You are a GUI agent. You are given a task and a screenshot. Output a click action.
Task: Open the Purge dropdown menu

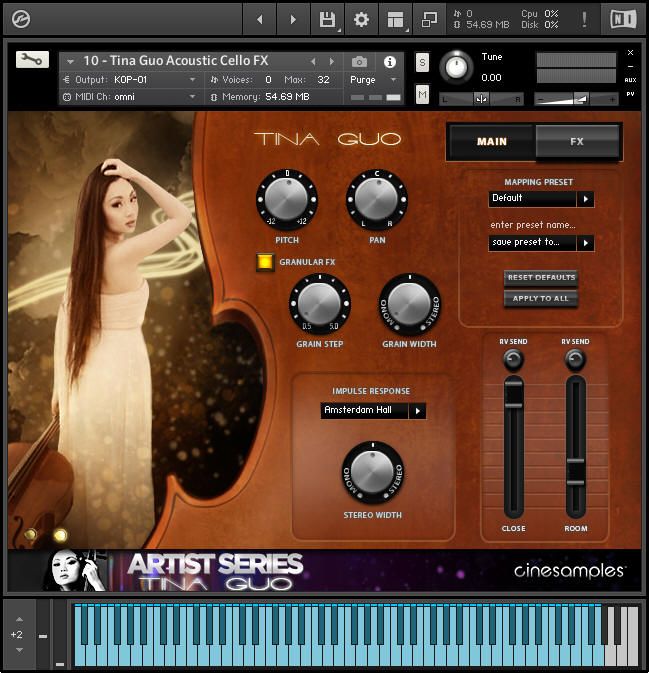click(373, 80)
